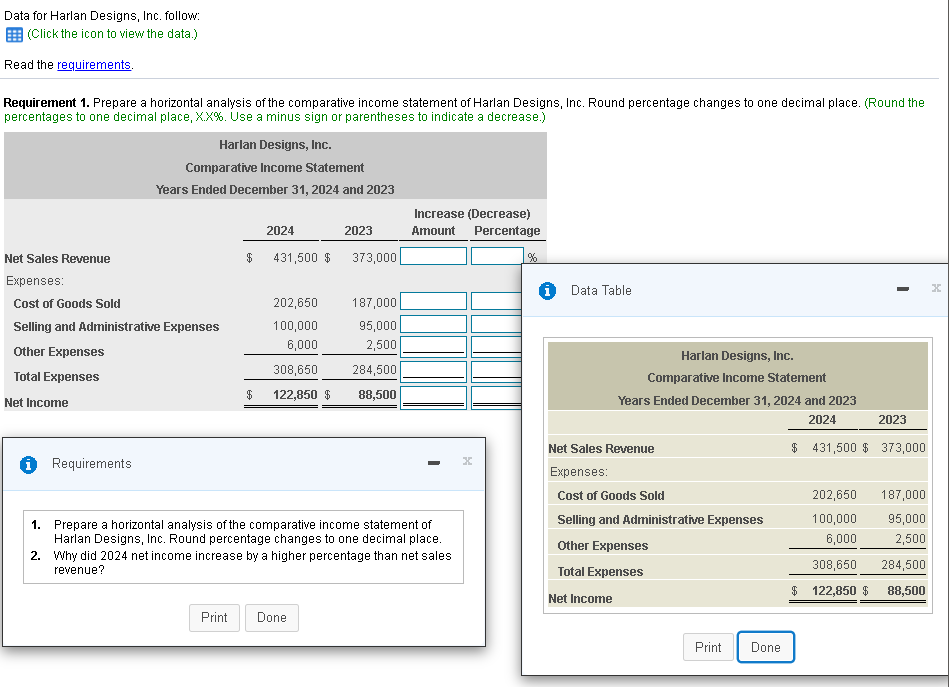Select the Net Sales Revenue percentage field
The width and height of the screenshot is (949, 687).
(497, 256)
